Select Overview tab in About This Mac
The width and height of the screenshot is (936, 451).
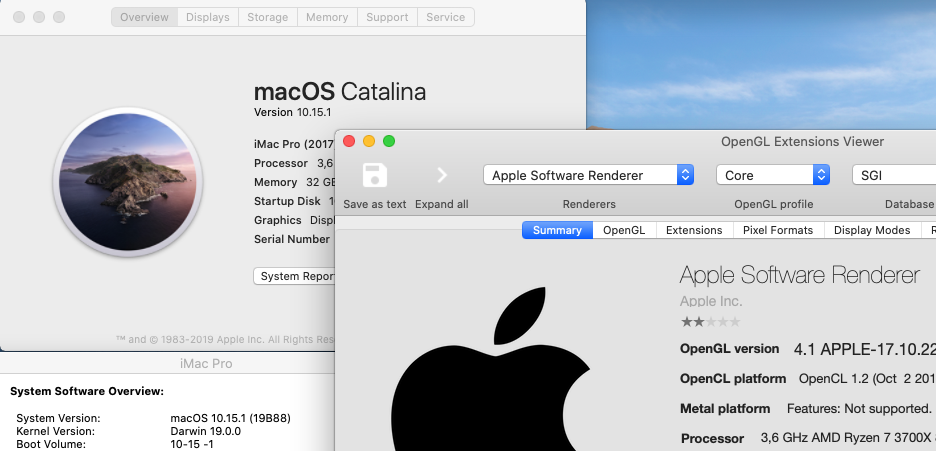[144, 17]
